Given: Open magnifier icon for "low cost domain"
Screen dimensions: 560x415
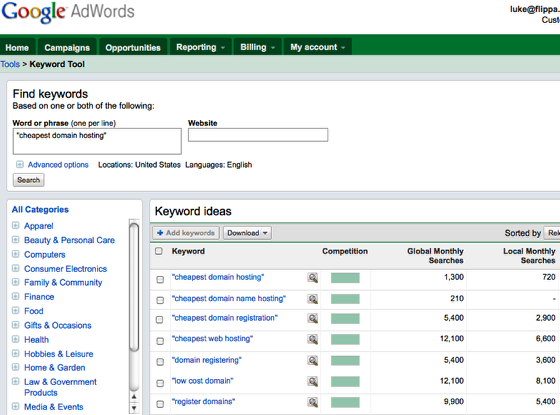Looking at the screenshot, I should (312, 381).
